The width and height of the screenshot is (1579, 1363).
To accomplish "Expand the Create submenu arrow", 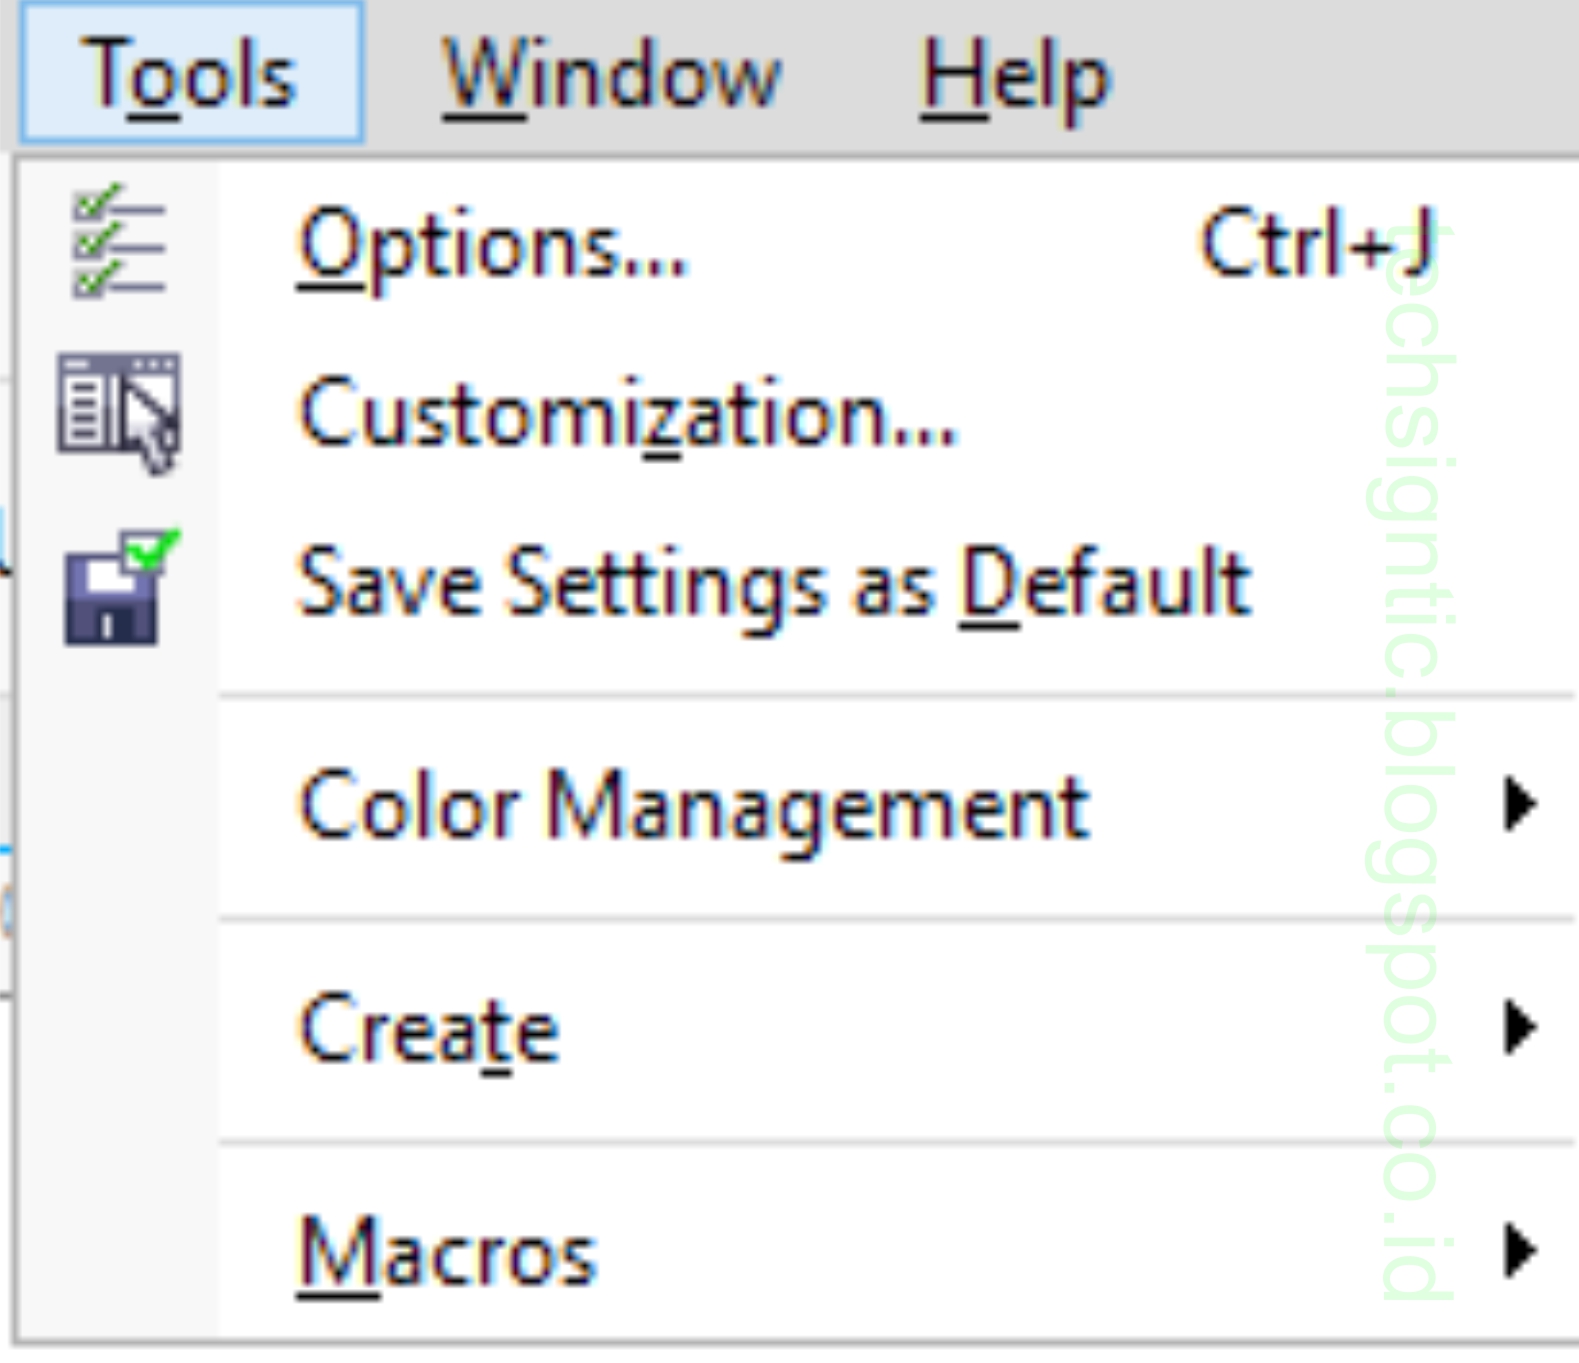I will pos(1520,1025).
